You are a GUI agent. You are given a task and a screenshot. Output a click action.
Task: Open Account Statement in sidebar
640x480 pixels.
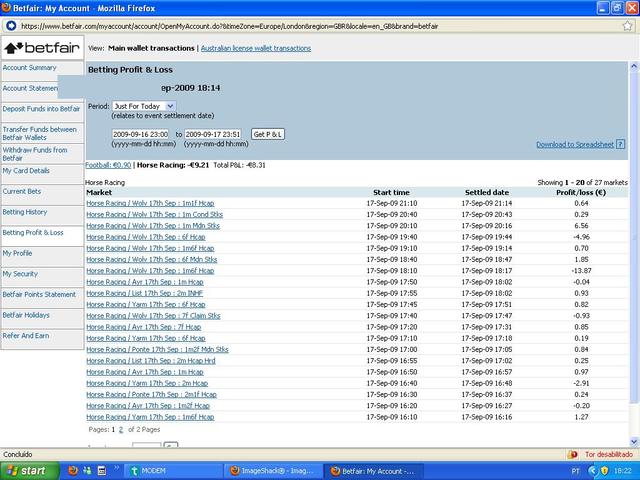click(30, 88)
